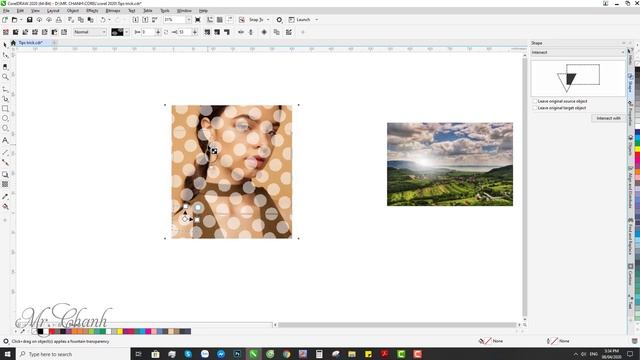Select the Transparency tool checkerboard icon

[5, 184]
